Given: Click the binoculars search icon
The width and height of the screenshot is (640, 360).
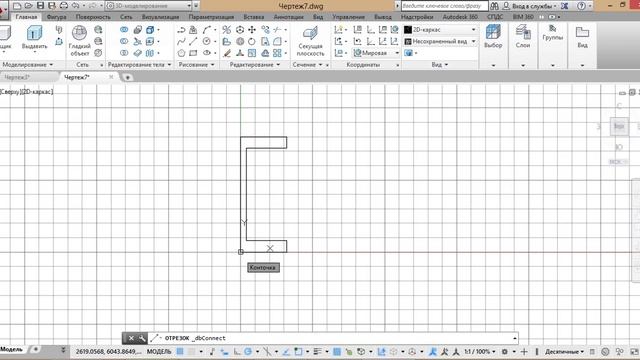Looking at the screenshot, I should (494, 6).
